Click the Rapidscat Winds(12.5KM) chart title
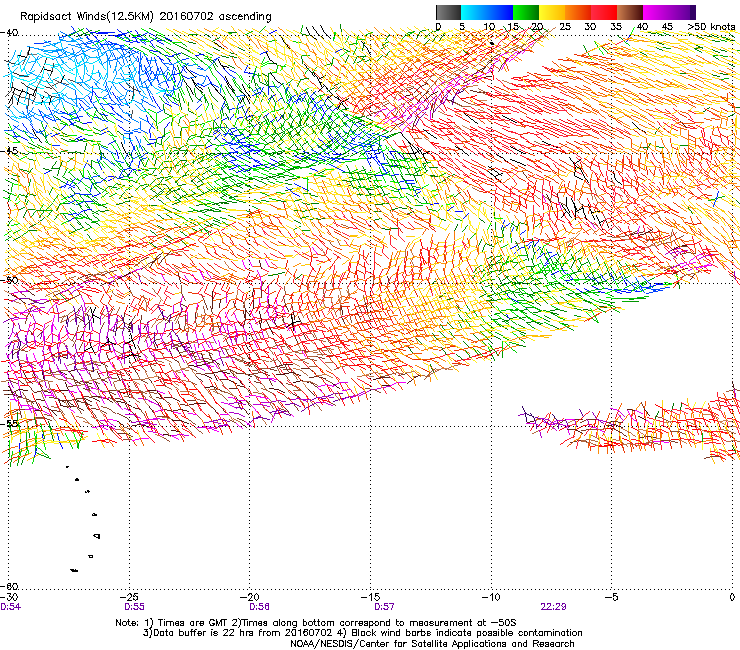Screen dimensions: 740x650 [x=145, y=17]
